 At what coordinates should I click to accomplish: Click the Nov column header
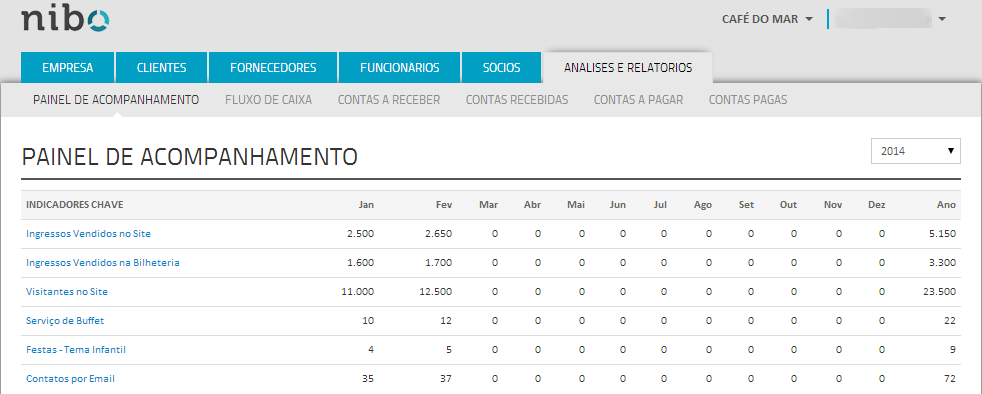coord(833,205)
